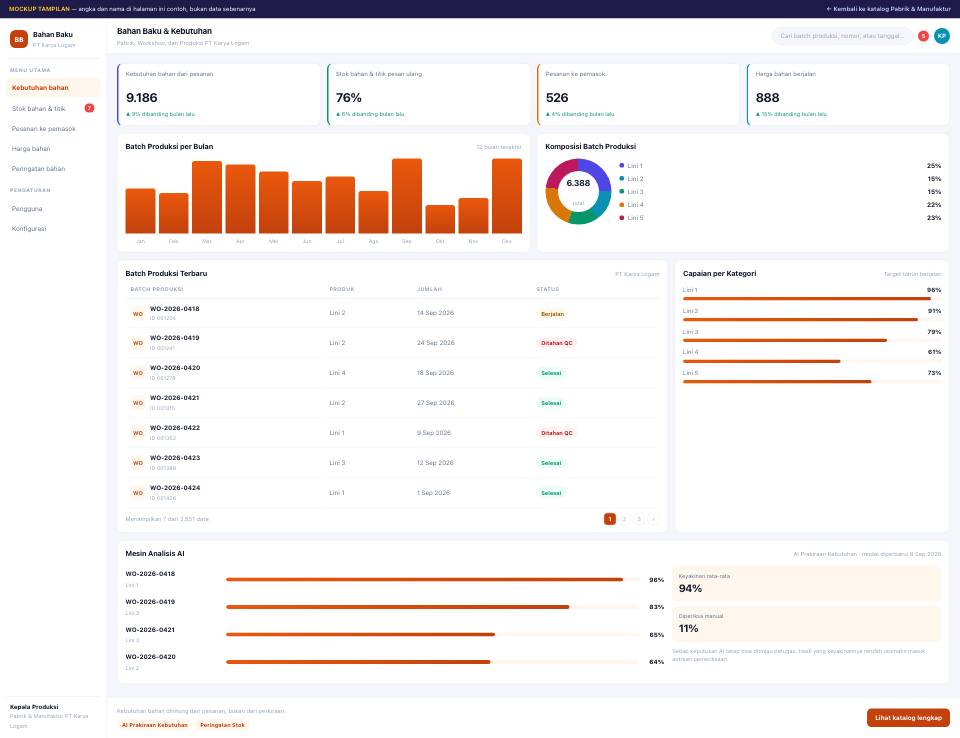Click Ditahan QC badge for WO-2026-0419
Viewport: 960px width, 738px height.
click(557, 343)
